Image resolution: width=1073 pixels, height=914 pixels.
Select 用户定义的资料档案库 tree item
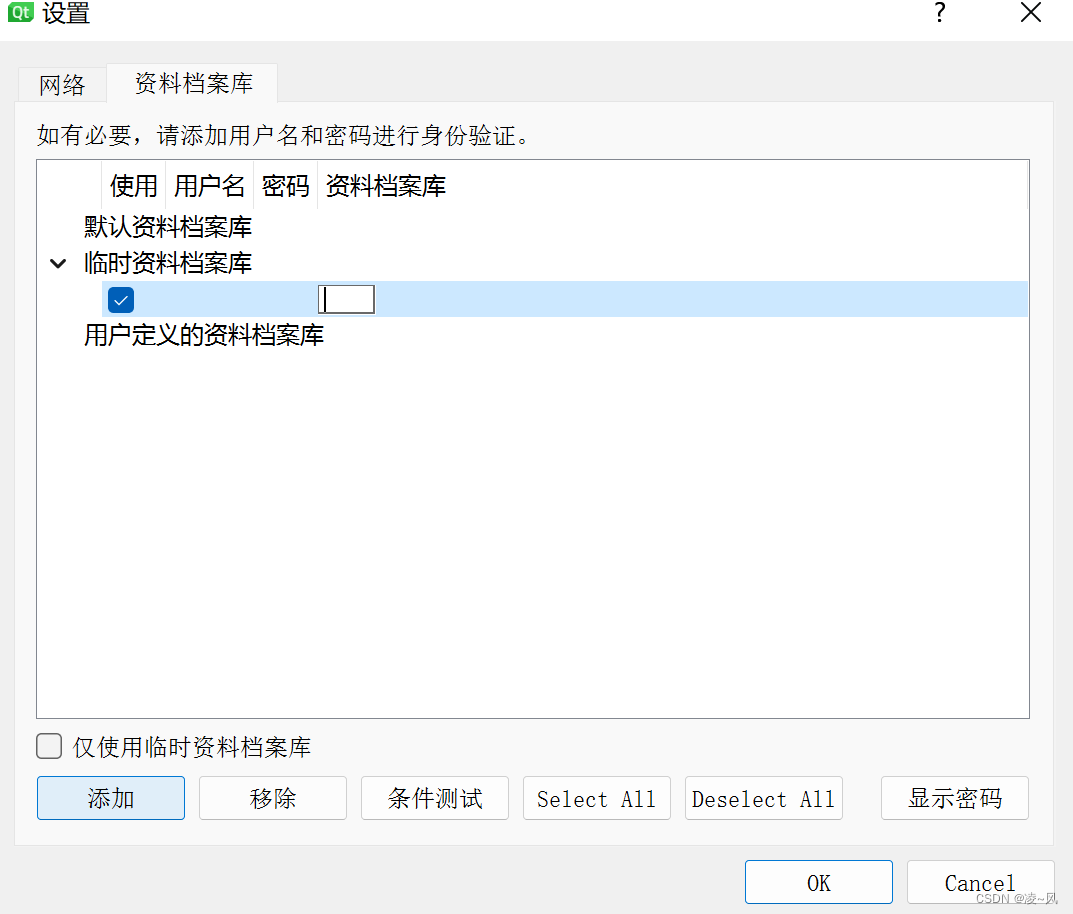tap(204, 335)
